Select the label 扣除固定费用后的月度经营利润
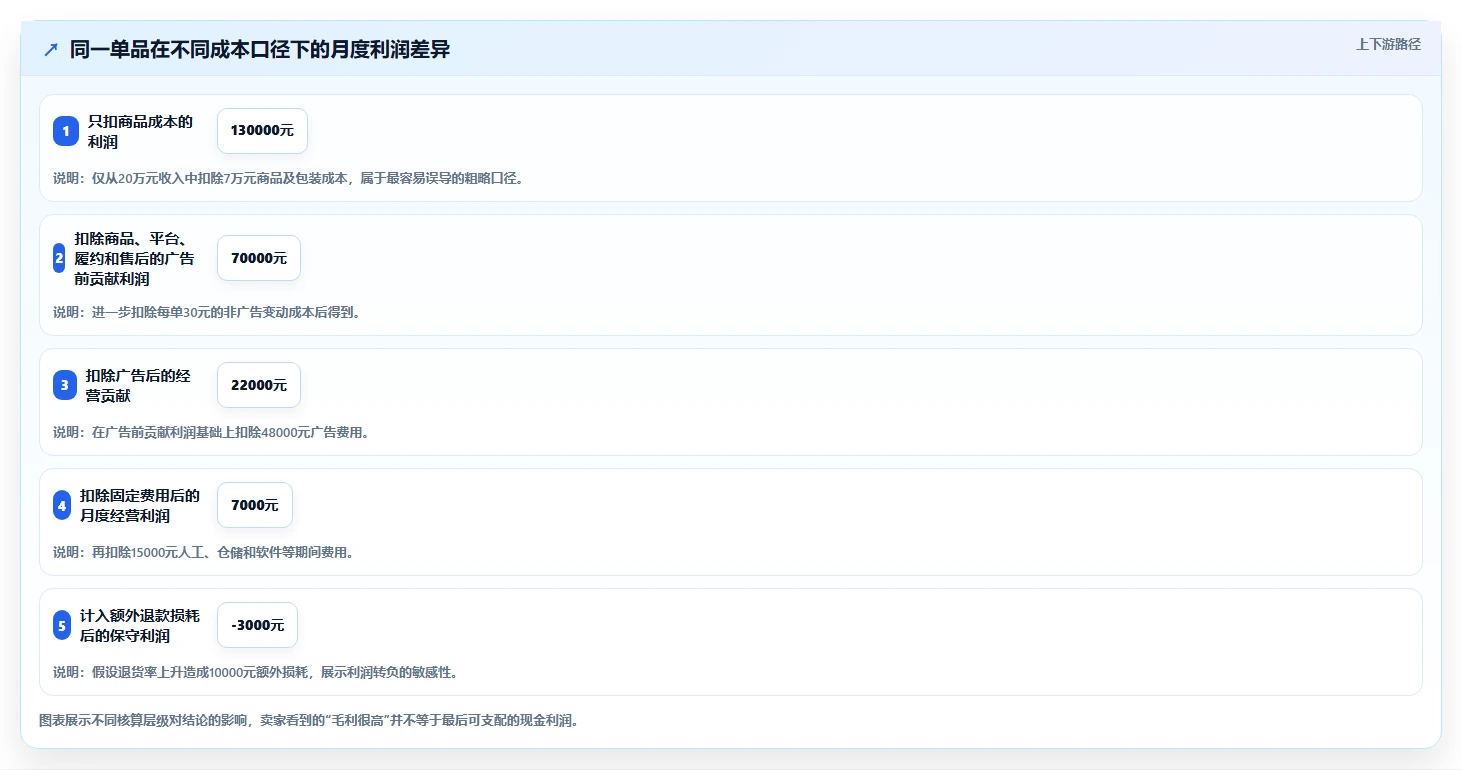The height and width of the screenshot is (770, 1462). (x=140, y=505)
